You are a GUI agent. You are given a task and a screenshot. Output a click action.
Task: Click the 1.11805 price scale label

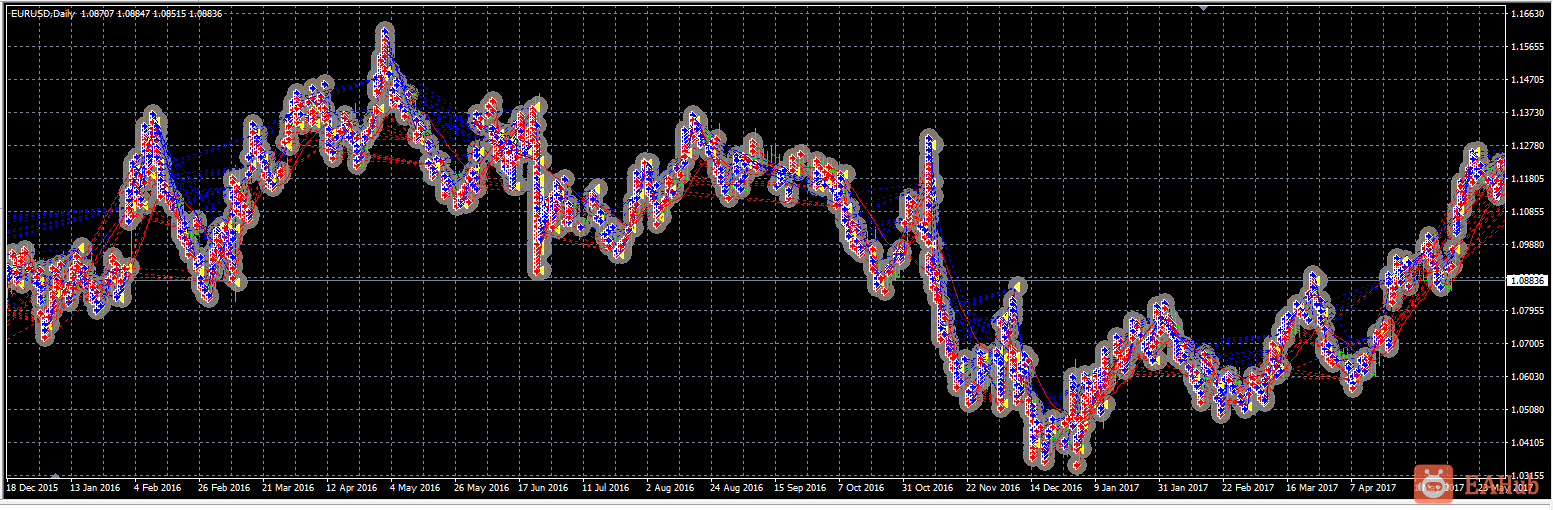pos(1526,179)
